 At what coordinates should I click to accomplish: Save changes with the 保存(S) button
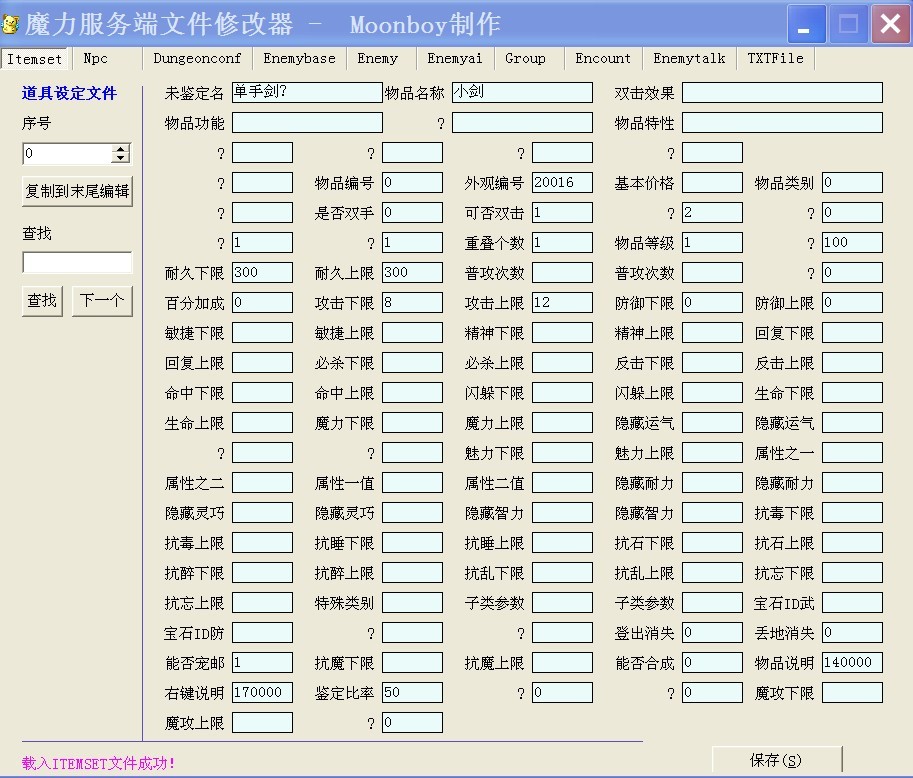pyautogui.click(x=776, y=760)
